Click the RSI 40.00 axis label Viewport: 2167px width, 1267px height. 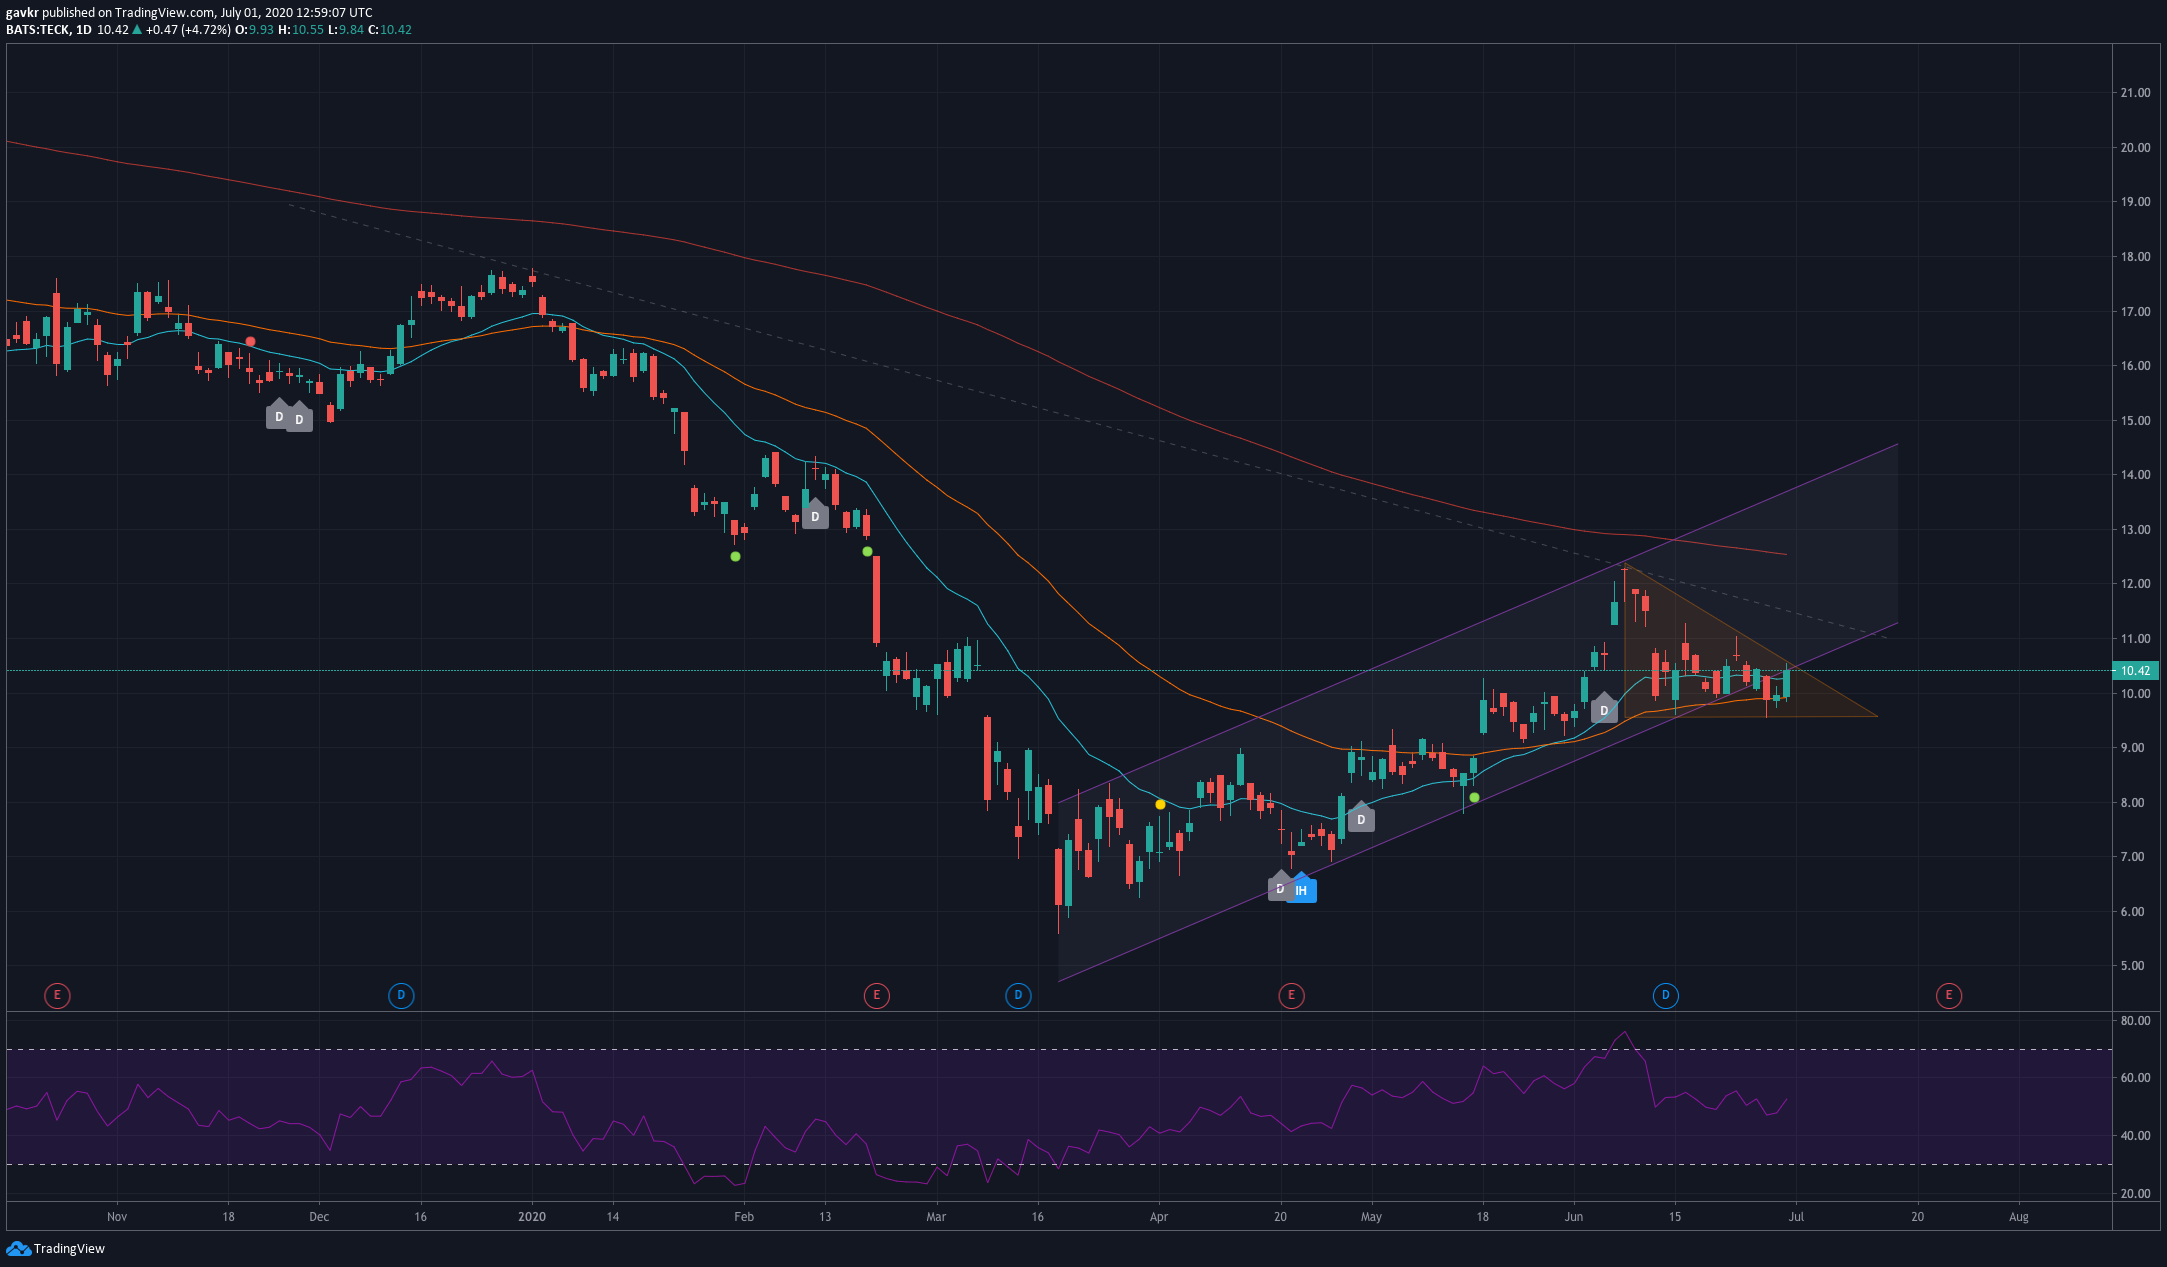coord(2135,1136)
